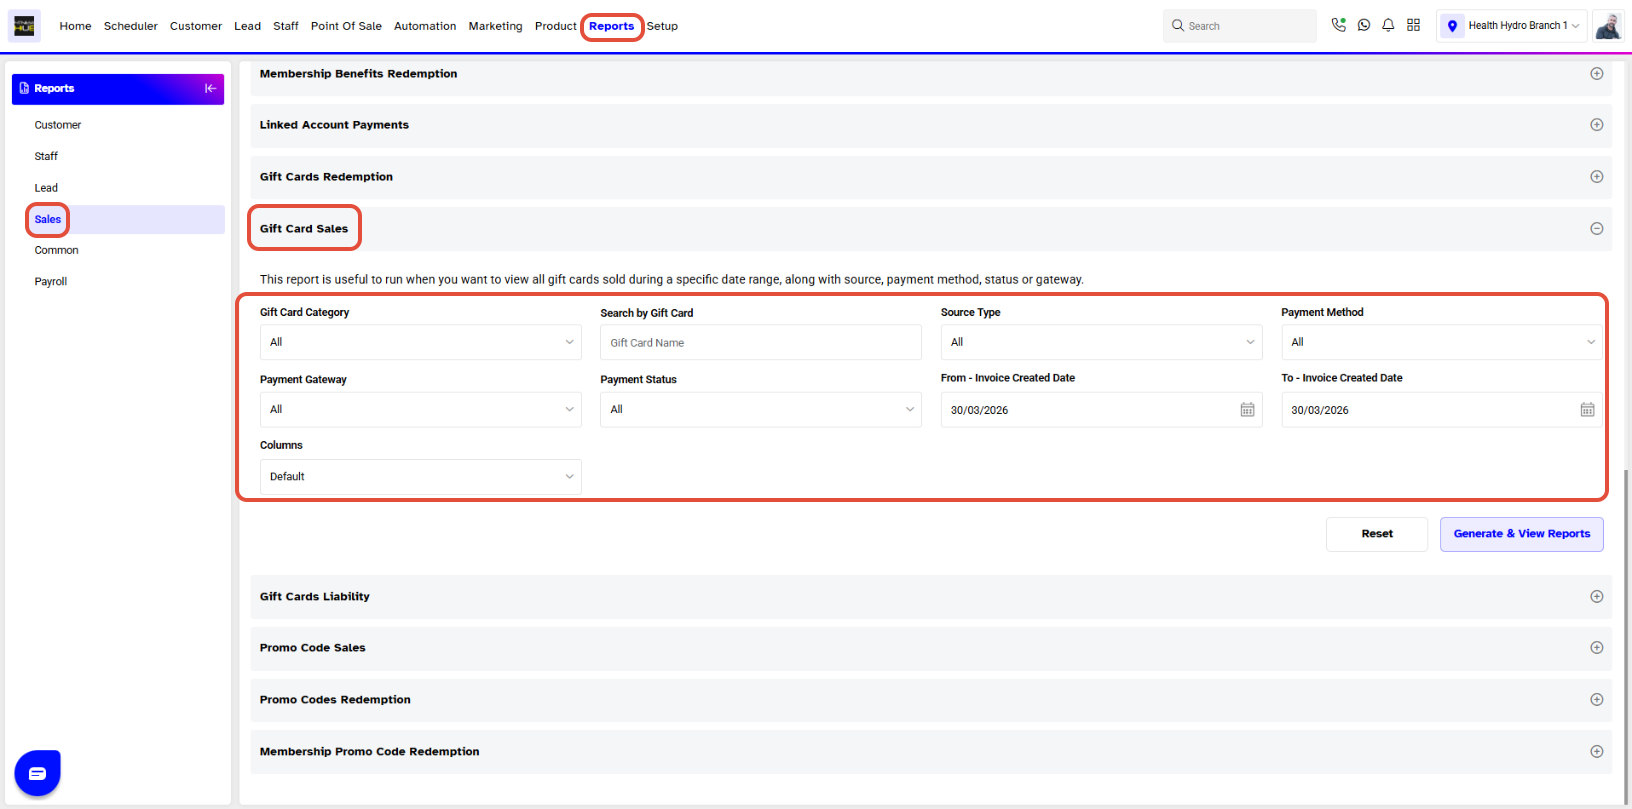Expand Gift Cards Liability with the plus icon
Image resolution: width=1632 pixels, height=809 pixels.
click(x=1597, y=597)
